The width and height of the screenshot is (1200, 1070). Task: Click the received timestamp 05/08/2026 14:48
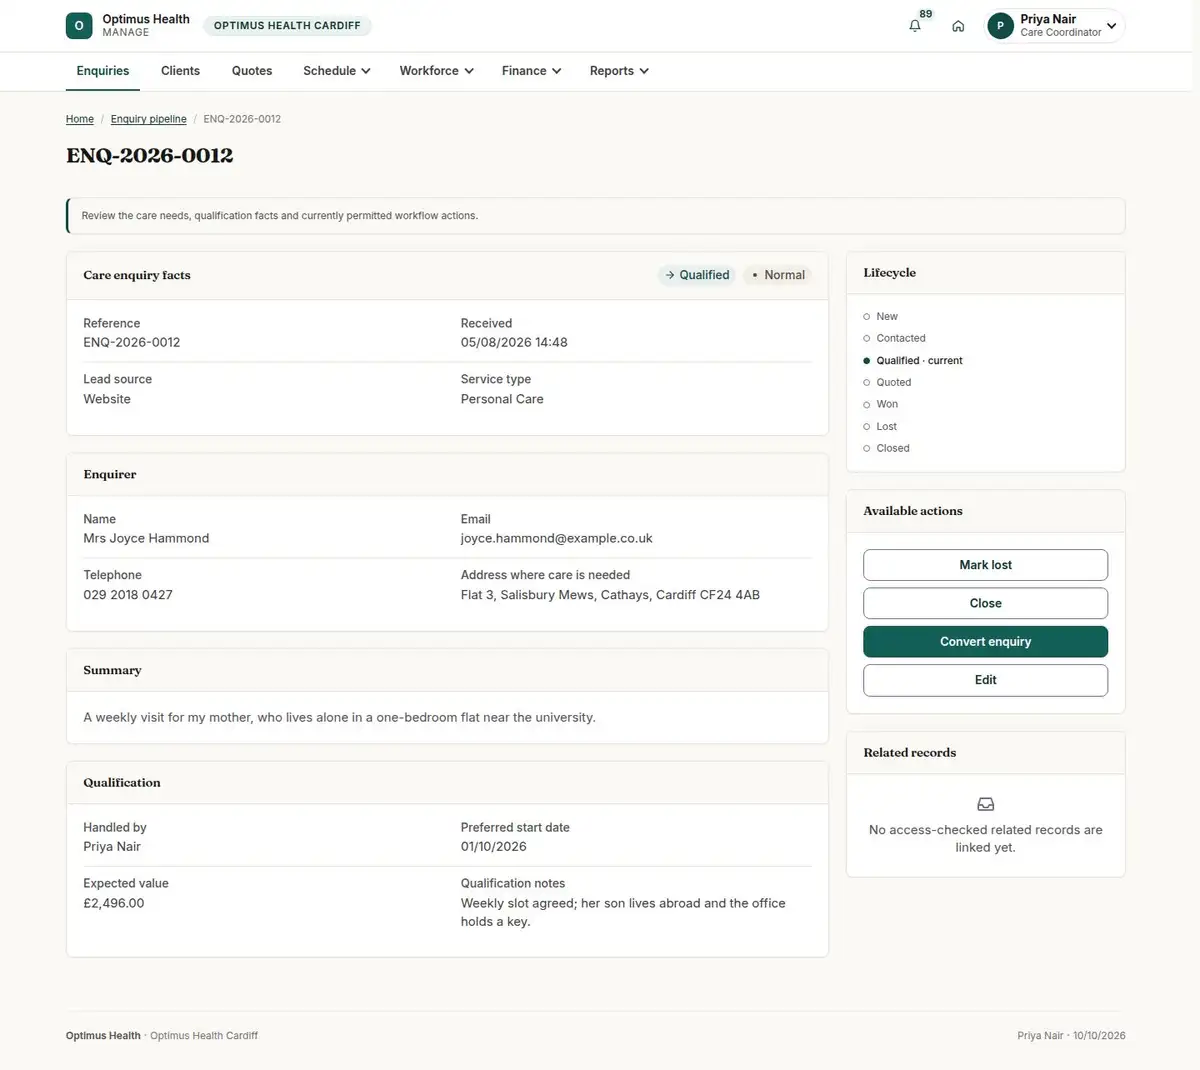click(x=514, y=342)
